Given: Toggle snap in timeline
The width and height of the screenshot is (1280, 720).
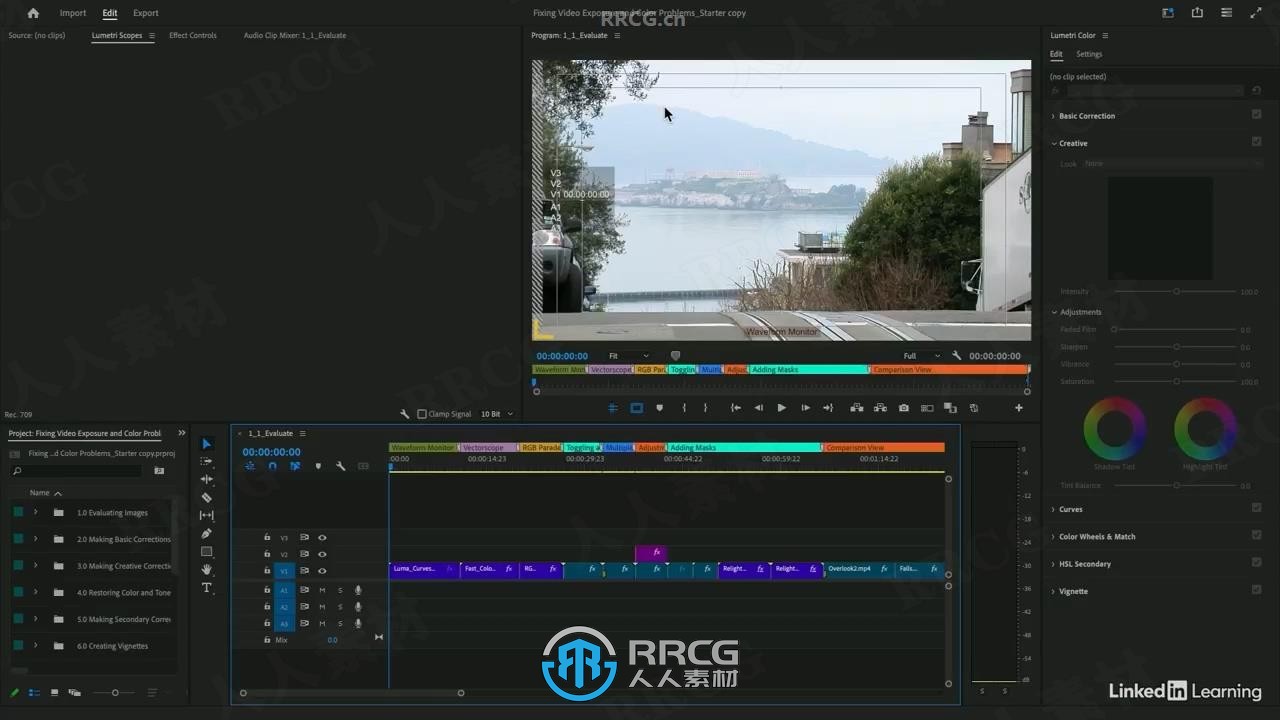Looking at the screenshot, I should coord(272,466).
